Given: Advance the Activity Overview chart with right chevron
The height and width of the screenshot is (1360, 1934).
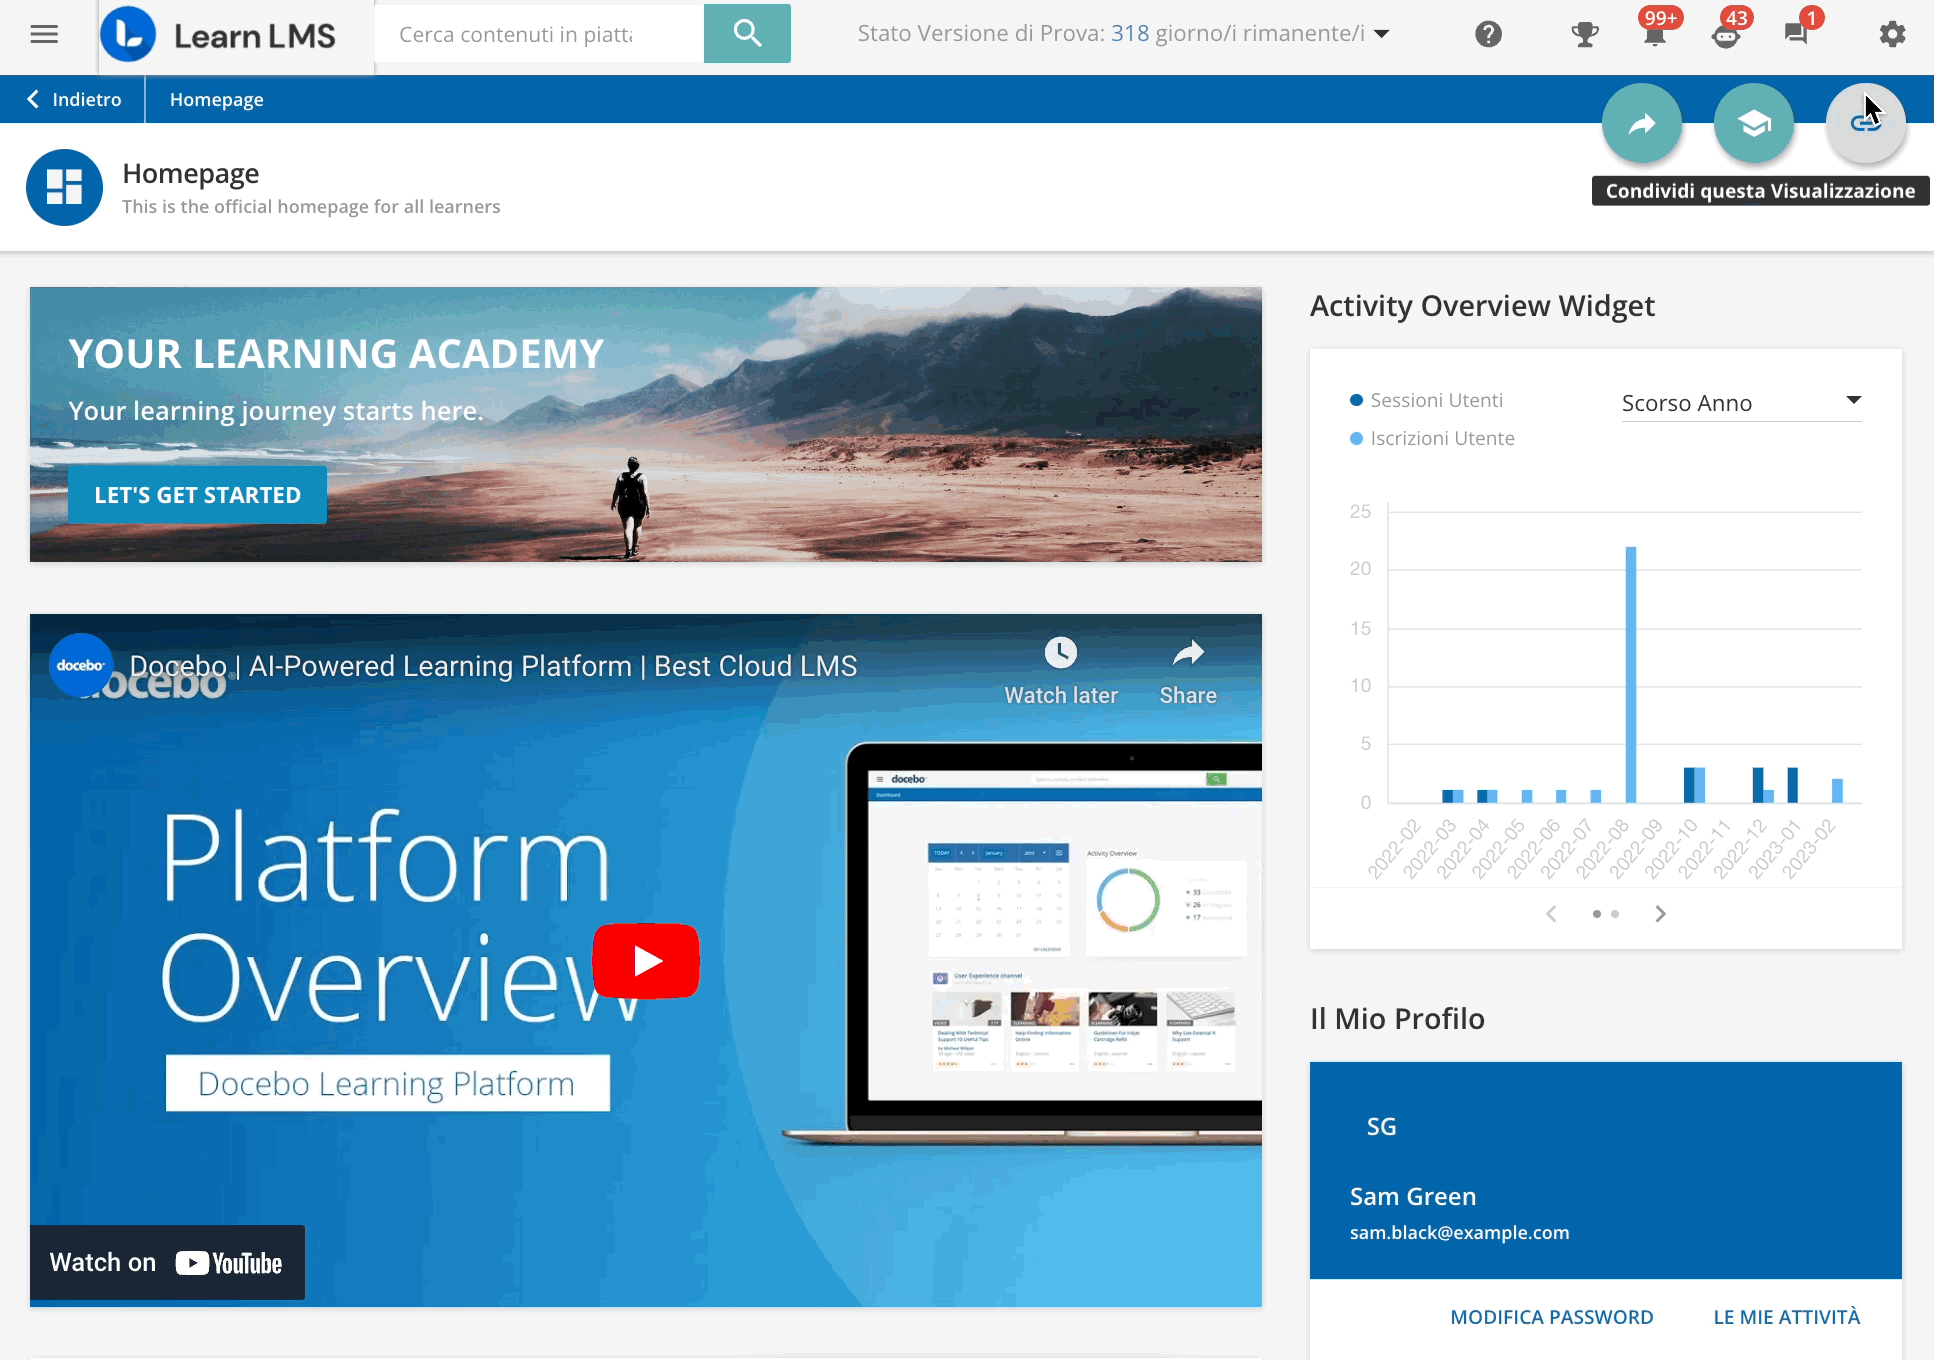Looking at the screenshot, I should [x=1660, y=913].
